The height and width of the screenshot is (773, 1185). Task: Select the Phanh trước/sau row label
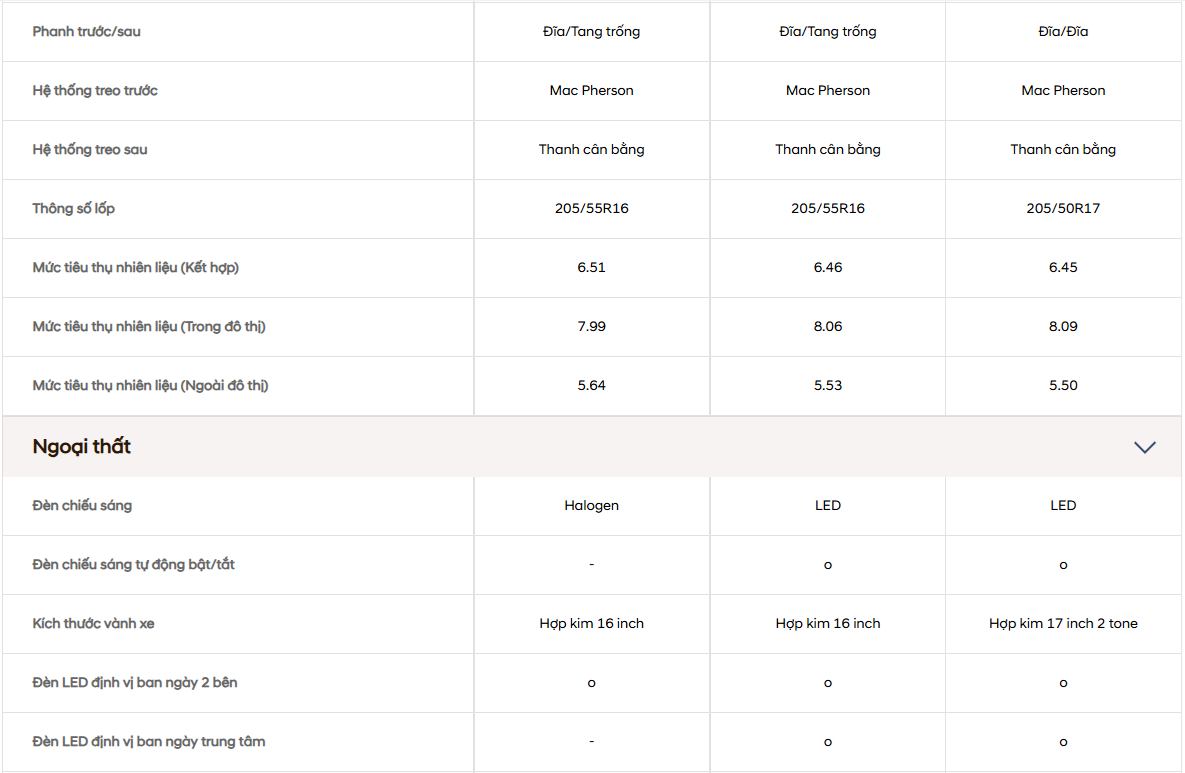click(86, 32)
